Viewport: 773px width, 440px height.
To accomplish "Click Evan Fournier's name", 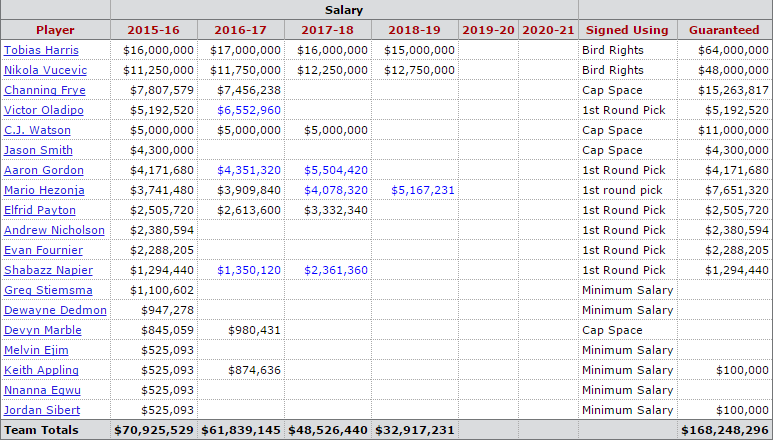I will click(43, 250).
